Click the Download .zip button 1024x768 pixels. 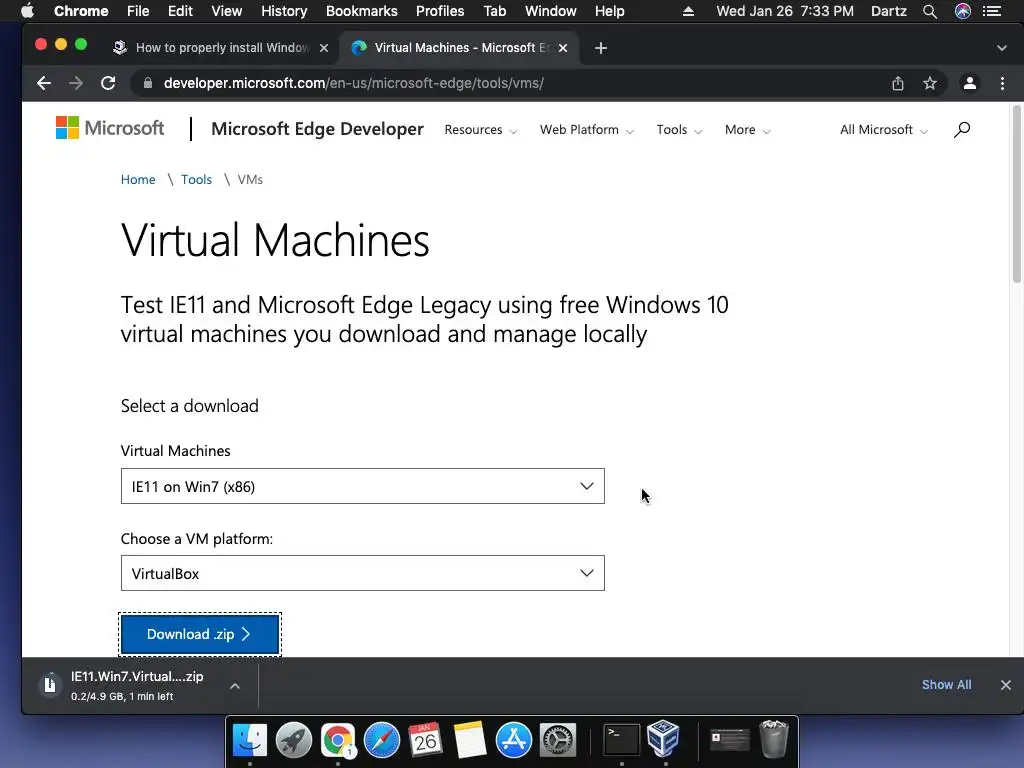pyautogui.click(x=200, y=634)
